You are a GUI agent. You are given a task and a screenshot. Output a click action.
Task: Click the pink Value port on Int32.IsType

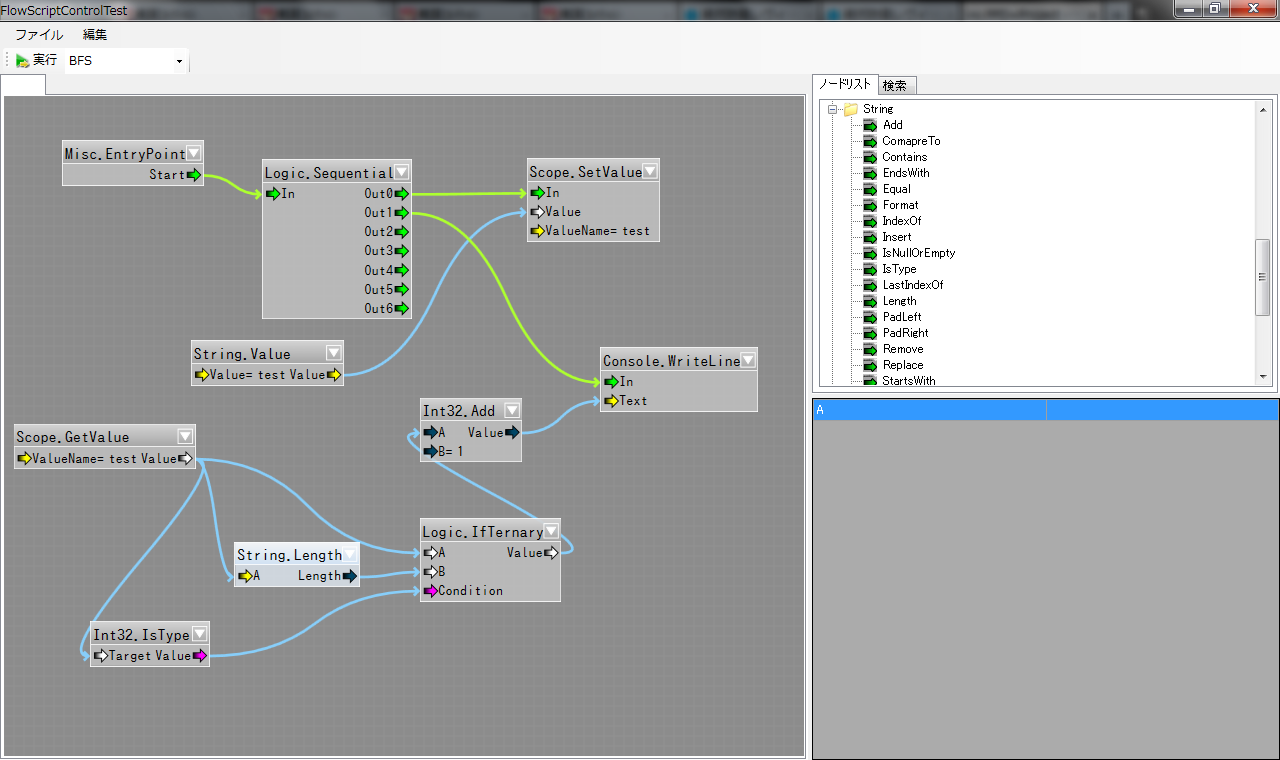(x=200, y=656)
